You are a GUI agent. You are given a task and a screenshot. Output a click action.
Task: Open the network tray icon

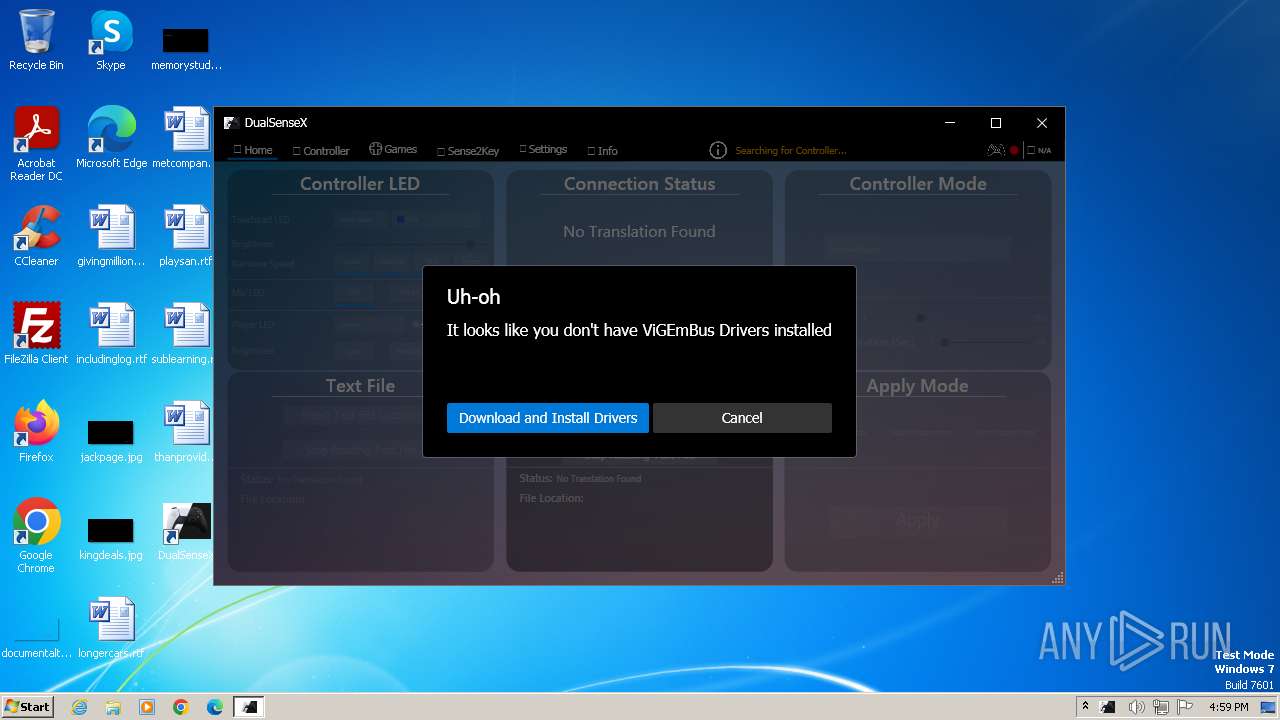1161,707
